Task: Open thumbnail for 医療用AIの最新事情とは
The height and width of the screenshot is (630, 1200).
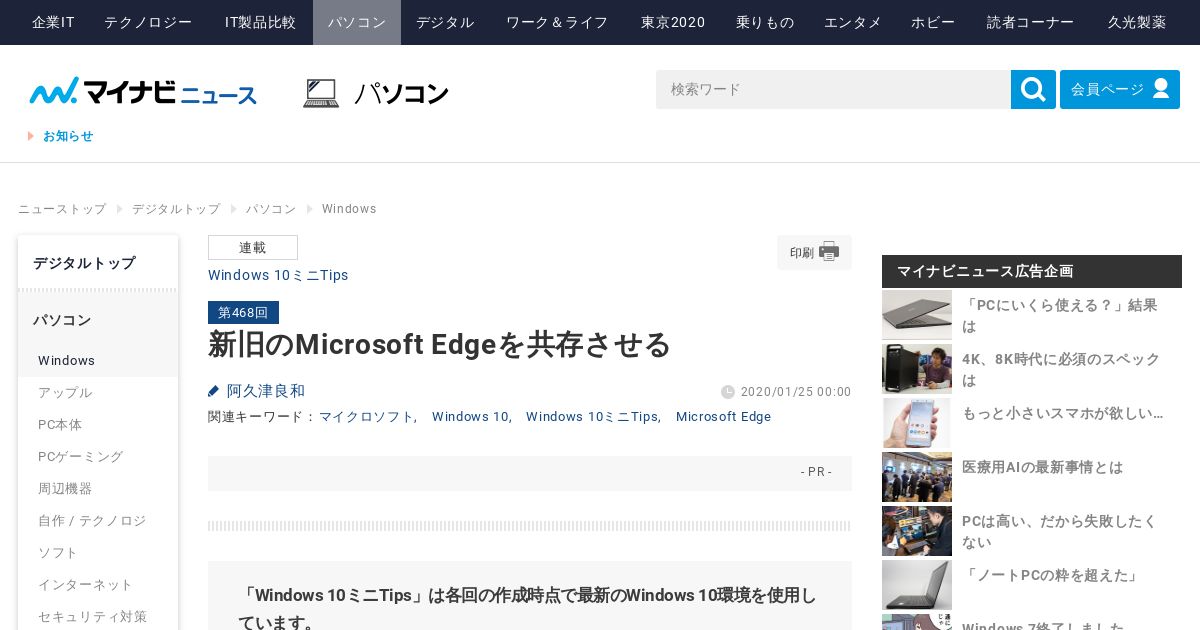Action: coord(917,477)
